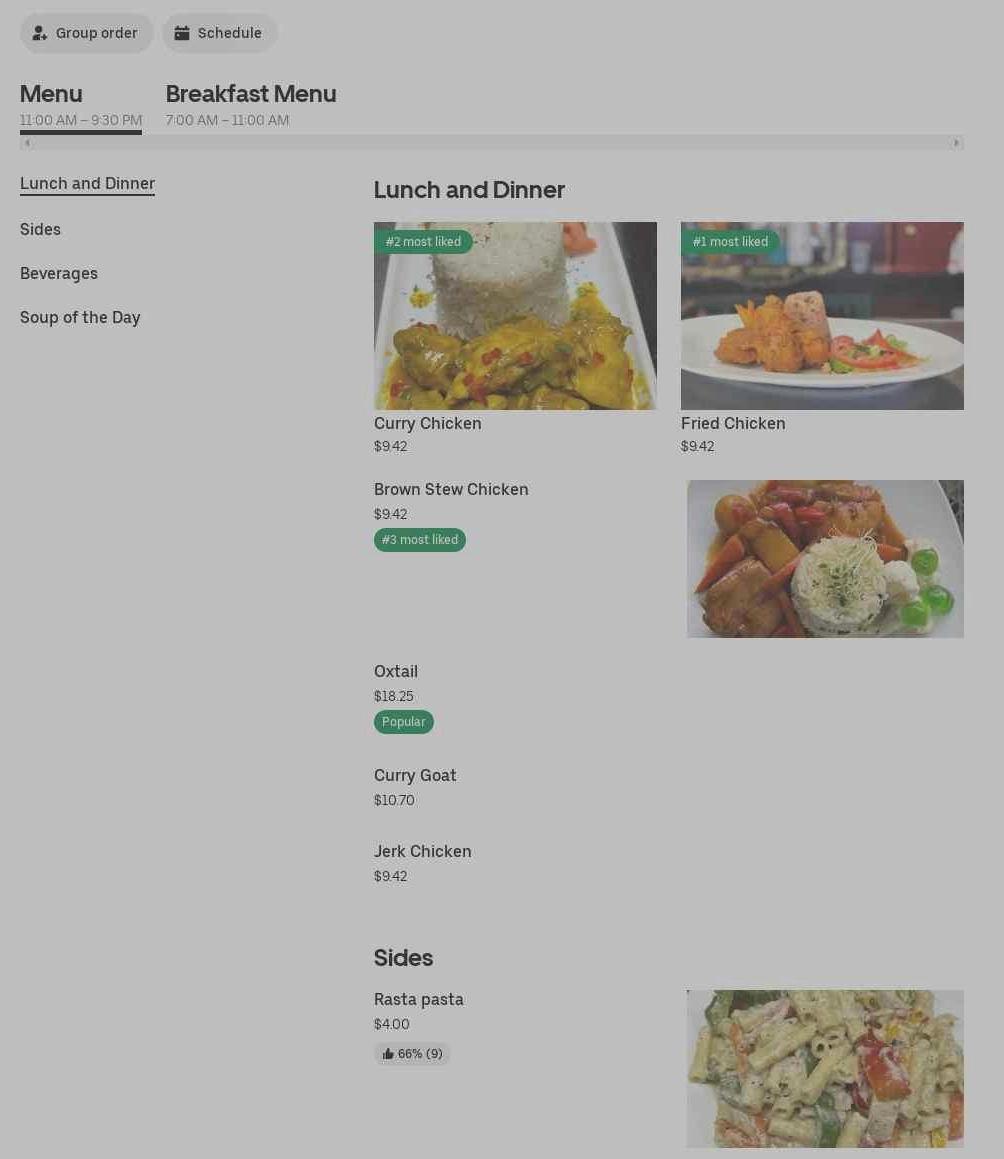Open the Fried Chicken photo
The width and height of the screenshot is (1004, 1159).
coord(822,316)
